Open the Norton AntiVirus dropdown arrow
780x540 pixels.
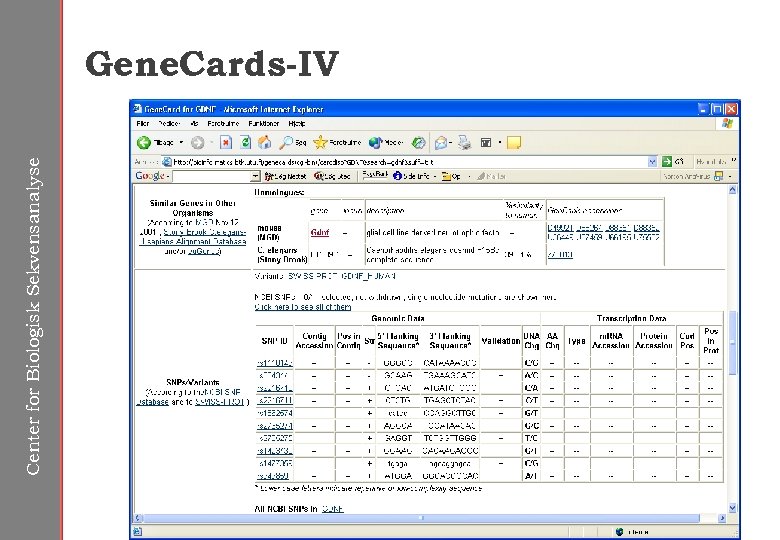[x=730, y=177]
